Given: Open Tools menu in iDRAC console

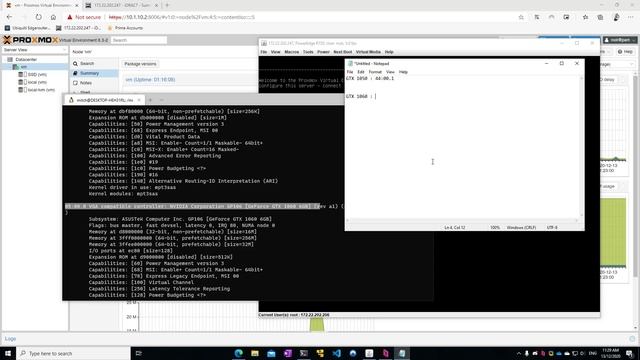Looking at the screenshot, I should tap(308, 52).
